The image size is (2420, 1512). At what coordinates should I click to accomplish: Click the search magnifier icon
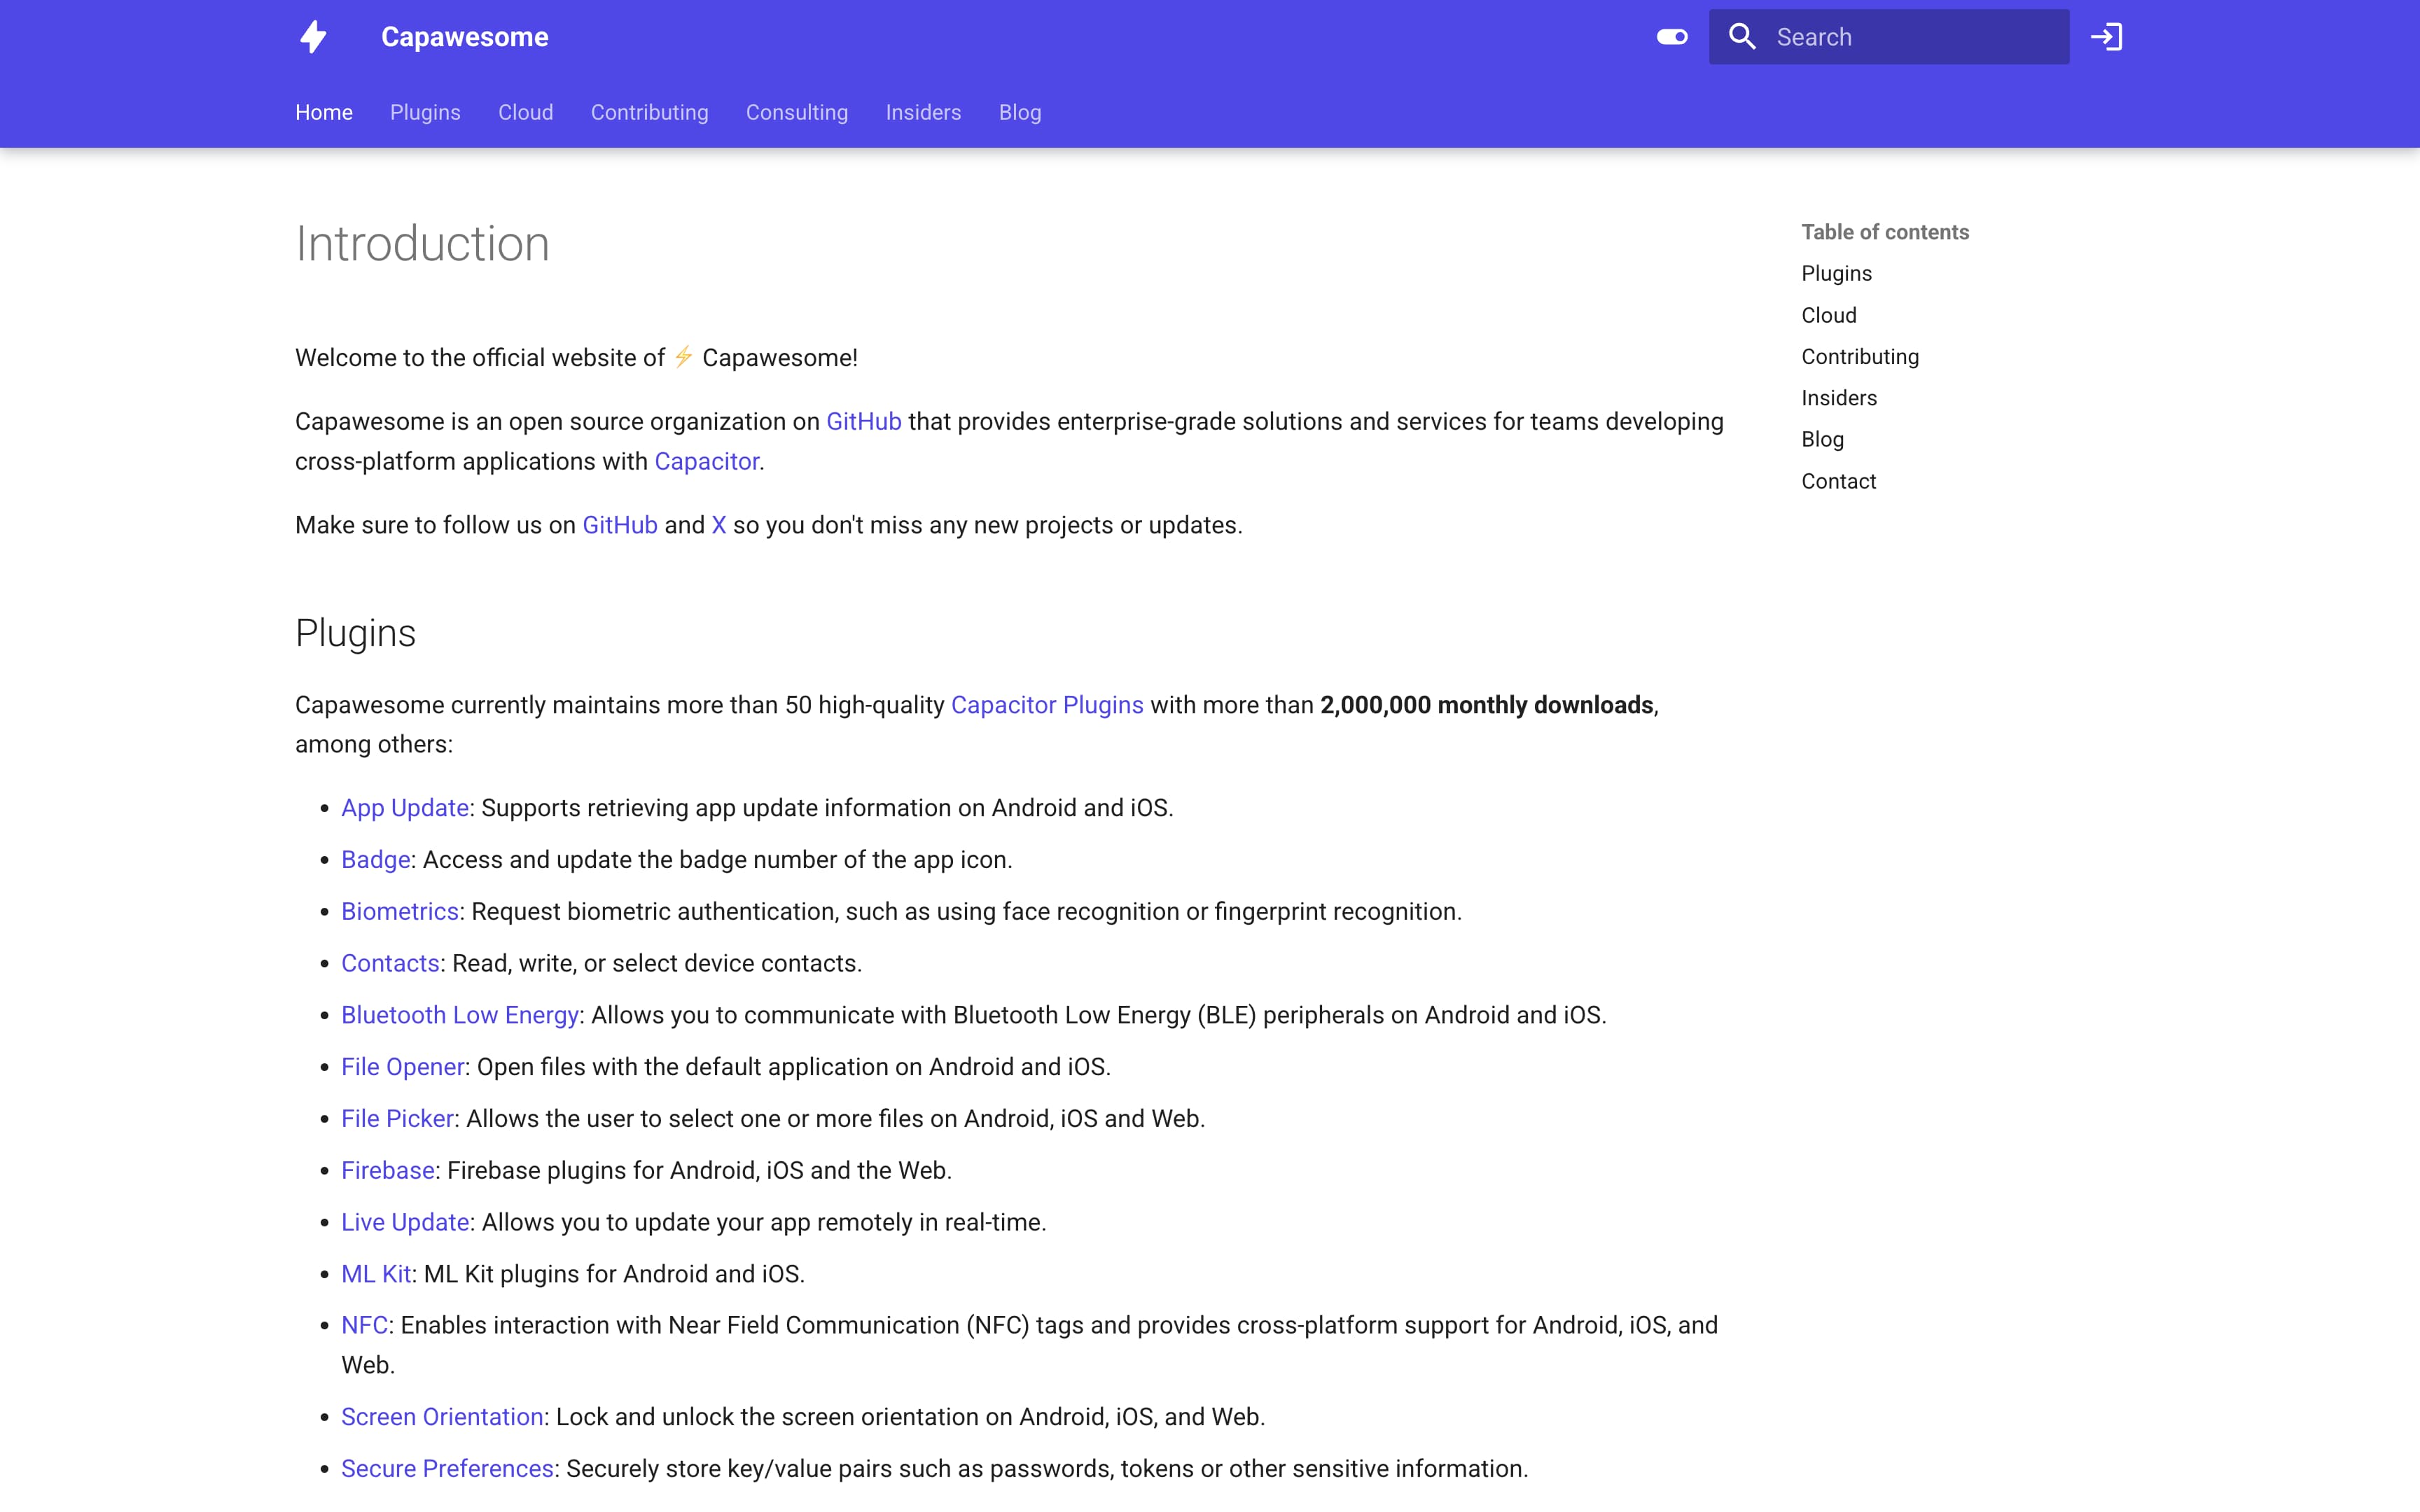click(x=1742, y=37)
